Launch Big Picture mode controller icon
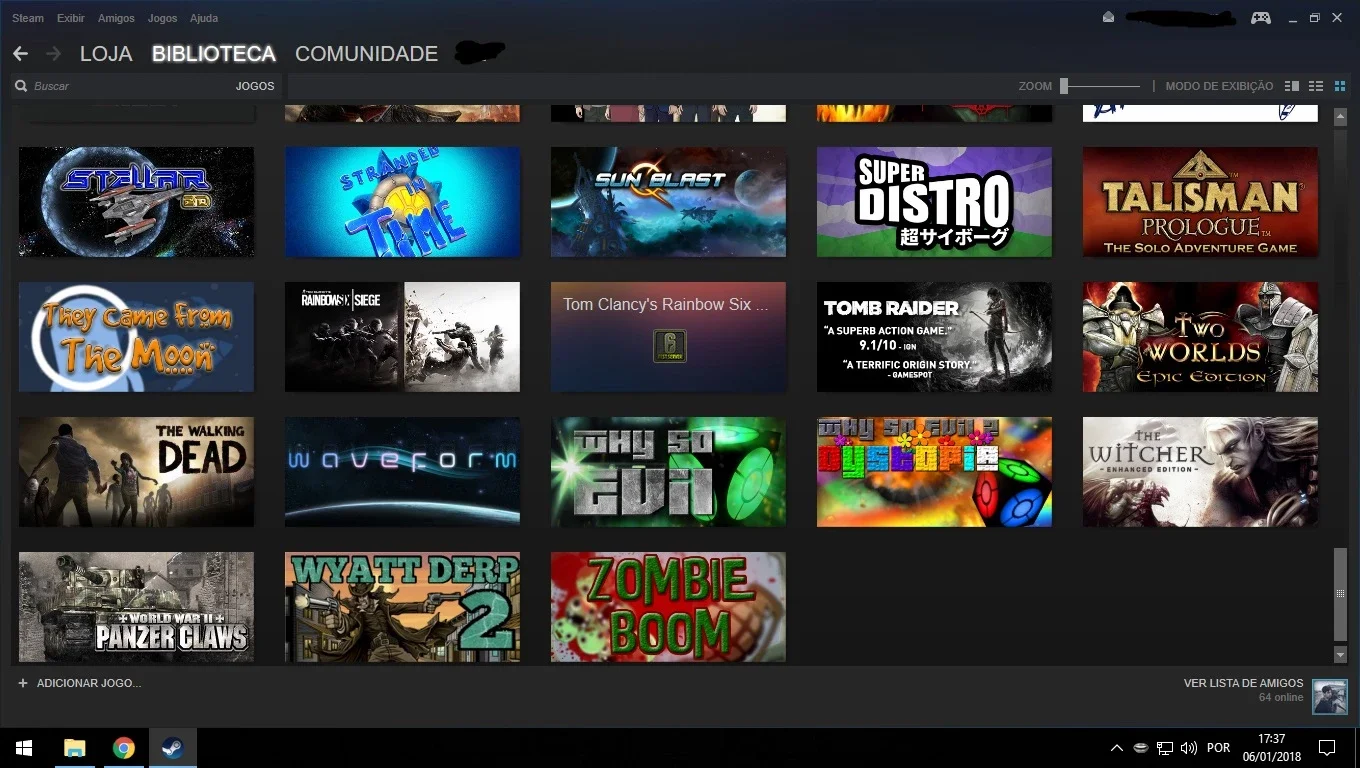The width and height of the screenshot is (1360, 768). tap(1261, 17)
